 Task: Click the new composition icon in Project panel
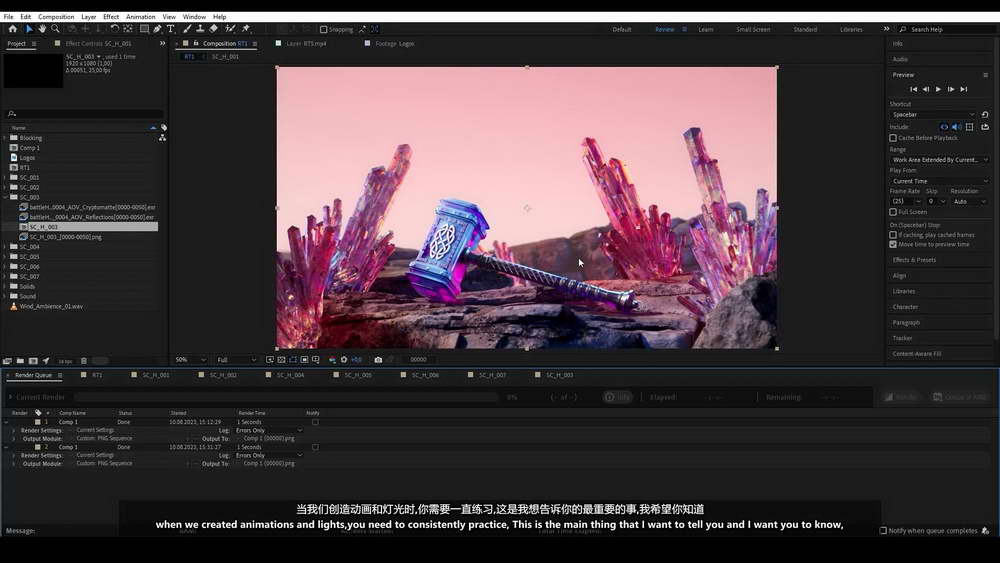click(33, 361)
